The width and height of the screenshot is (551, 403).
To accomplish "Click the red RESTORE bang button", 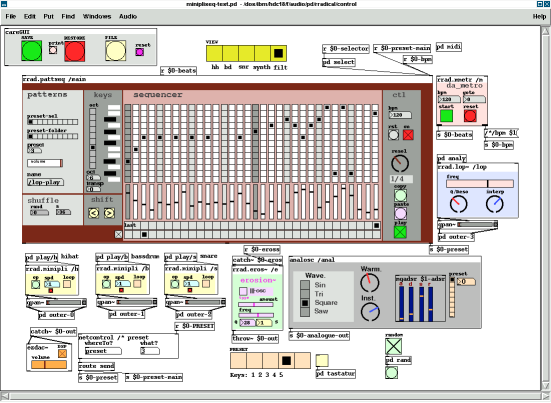I will (x=74, y=51).
